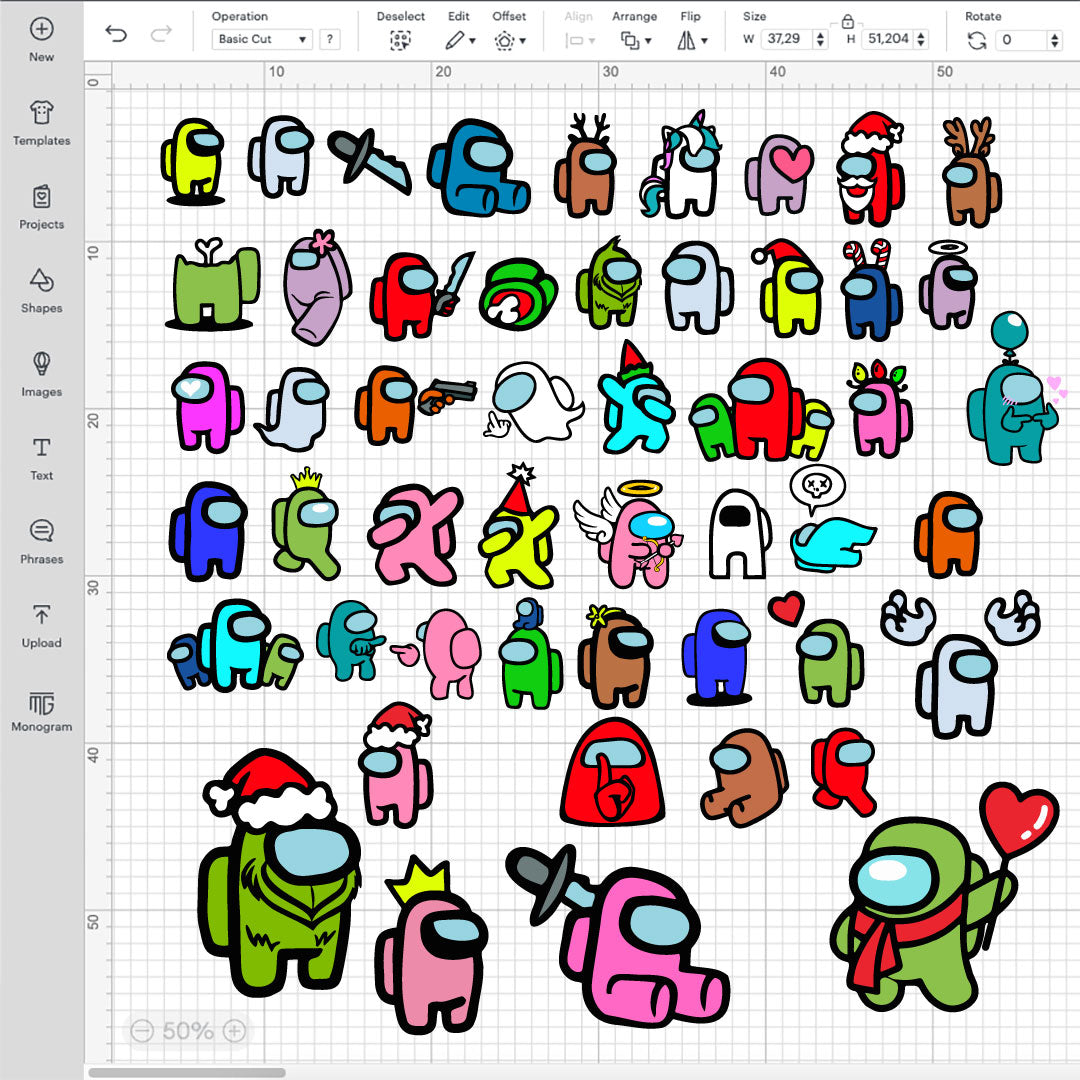The height and width of the screenshot is (1080, 1080).
Task: Click the Offset icon
Action: coord(504,41)
